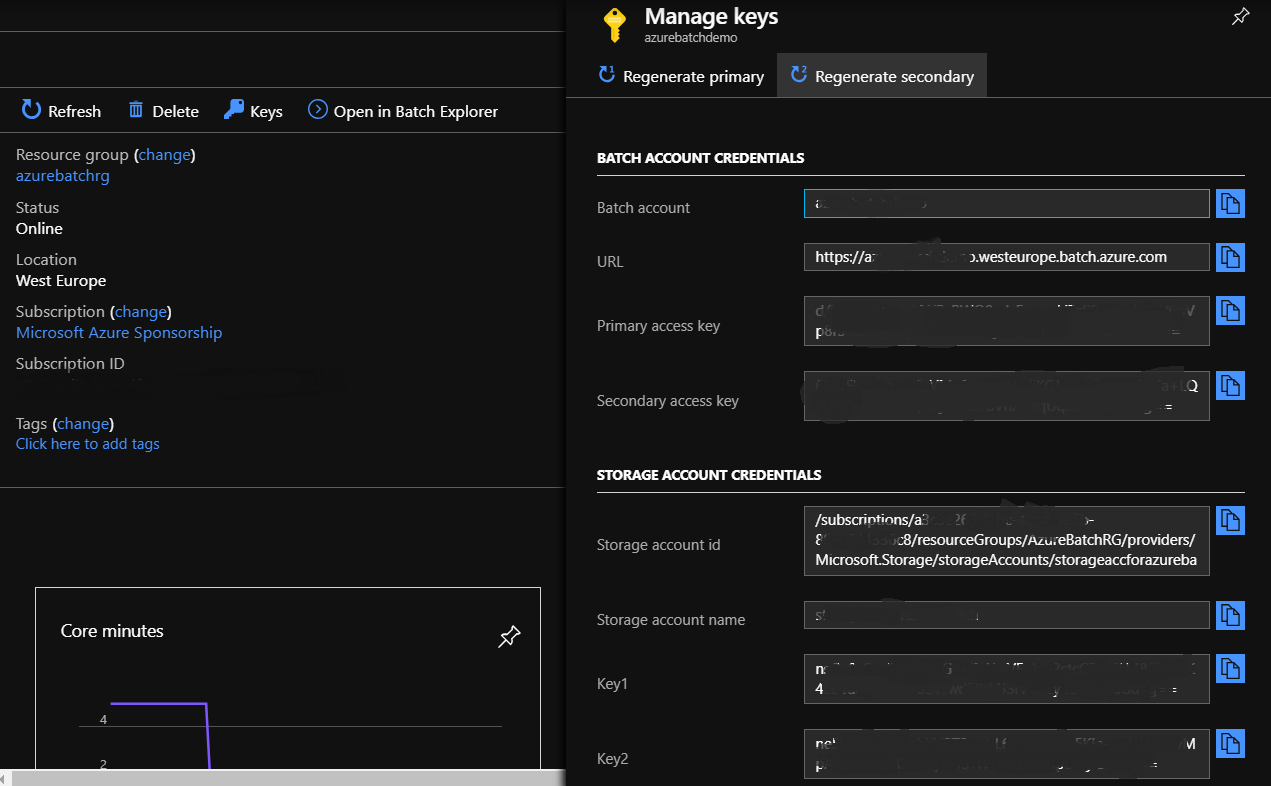Screen dimensions: 1271x786
Task: Click the 4 axis label in chart
Action: point(103,720)
